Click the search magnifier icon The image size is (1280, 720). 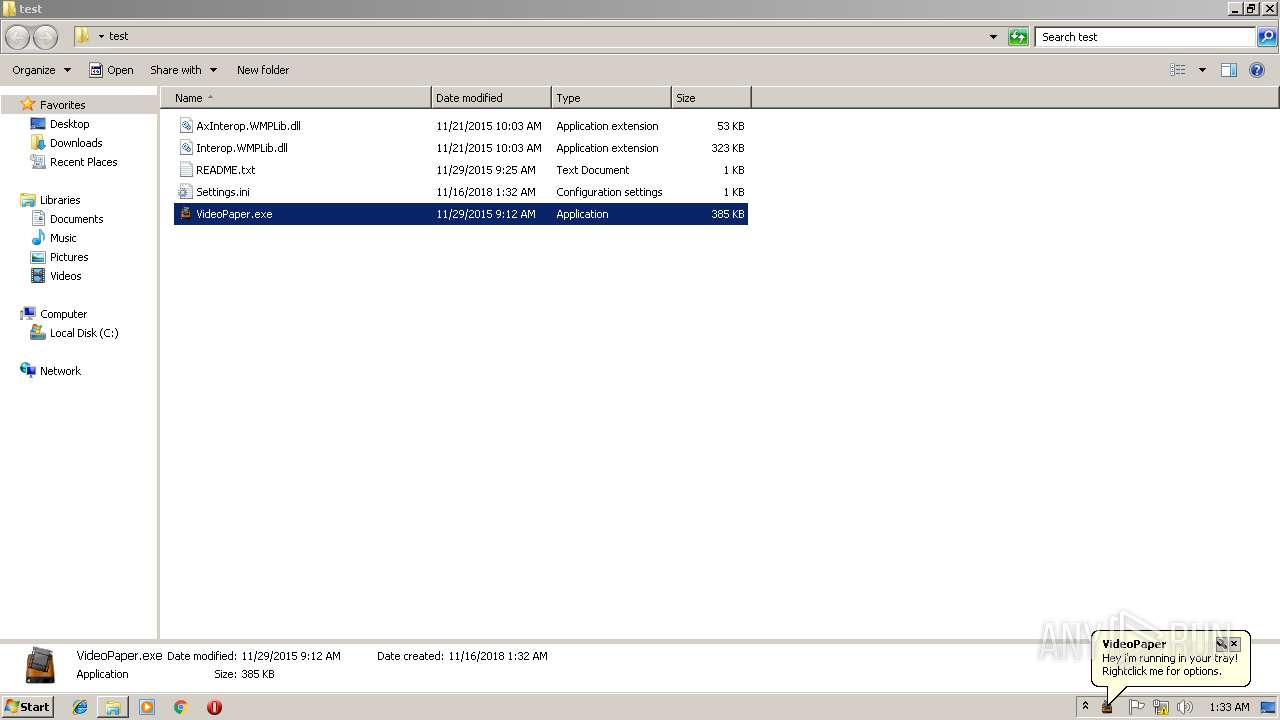(1267, 37)
